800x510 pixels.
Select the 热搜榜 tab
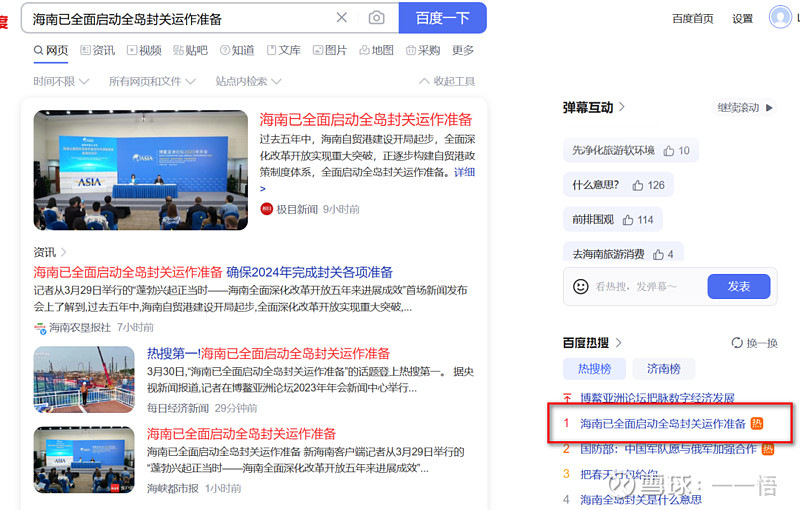pos(594,369)
